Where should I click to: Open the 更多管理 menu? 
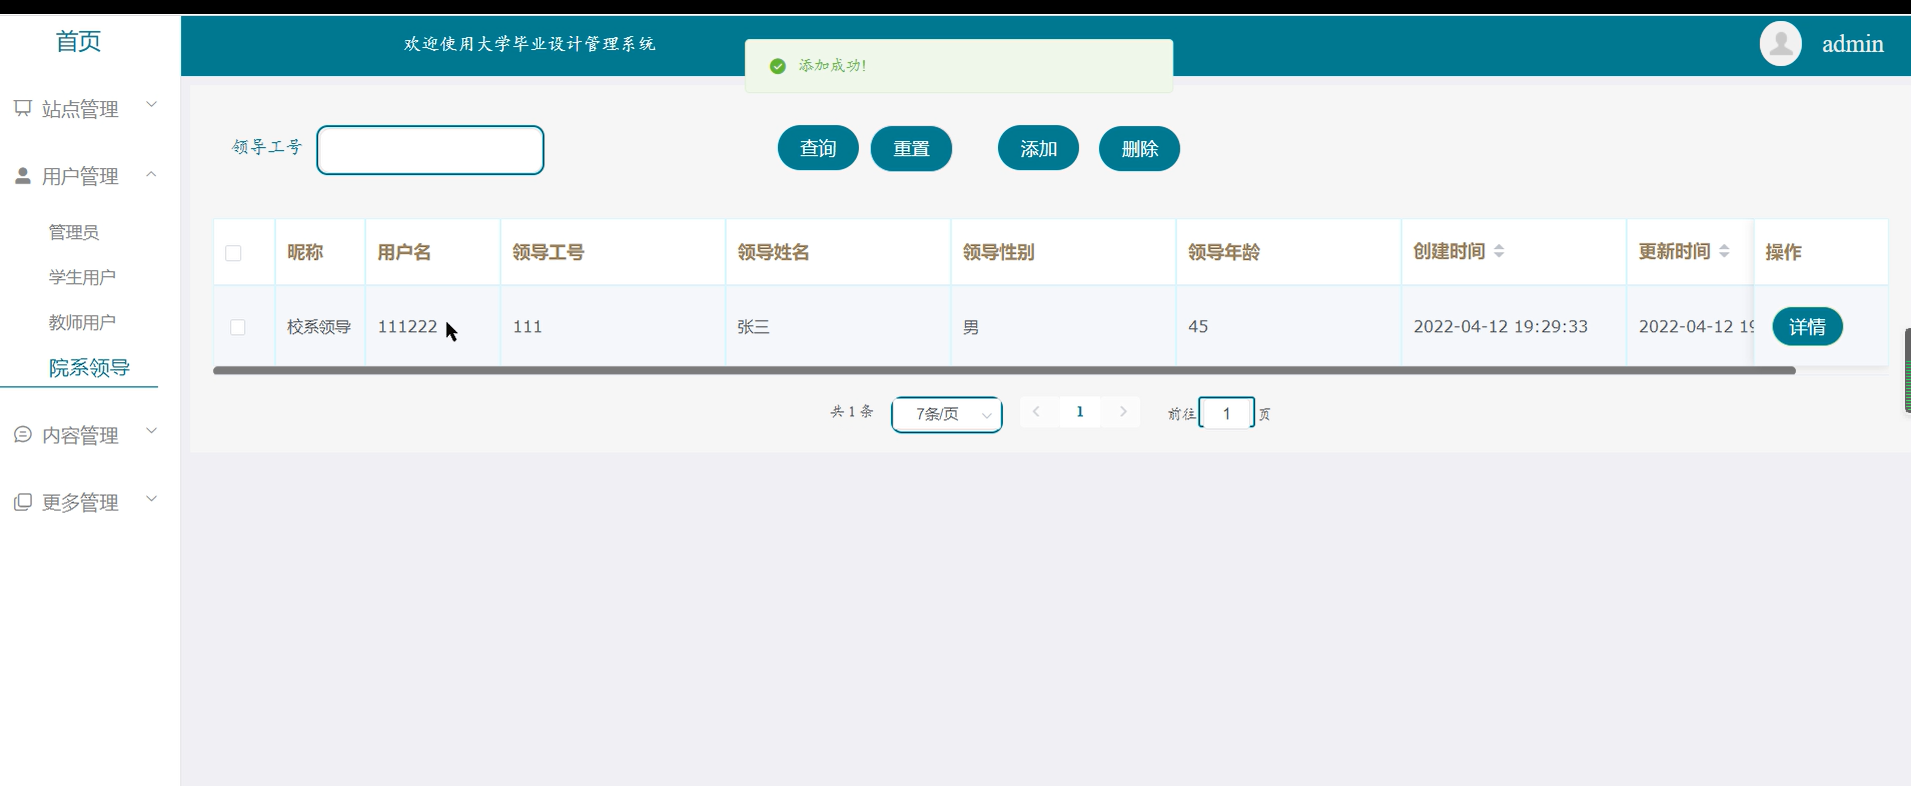[x=80, y=502]
